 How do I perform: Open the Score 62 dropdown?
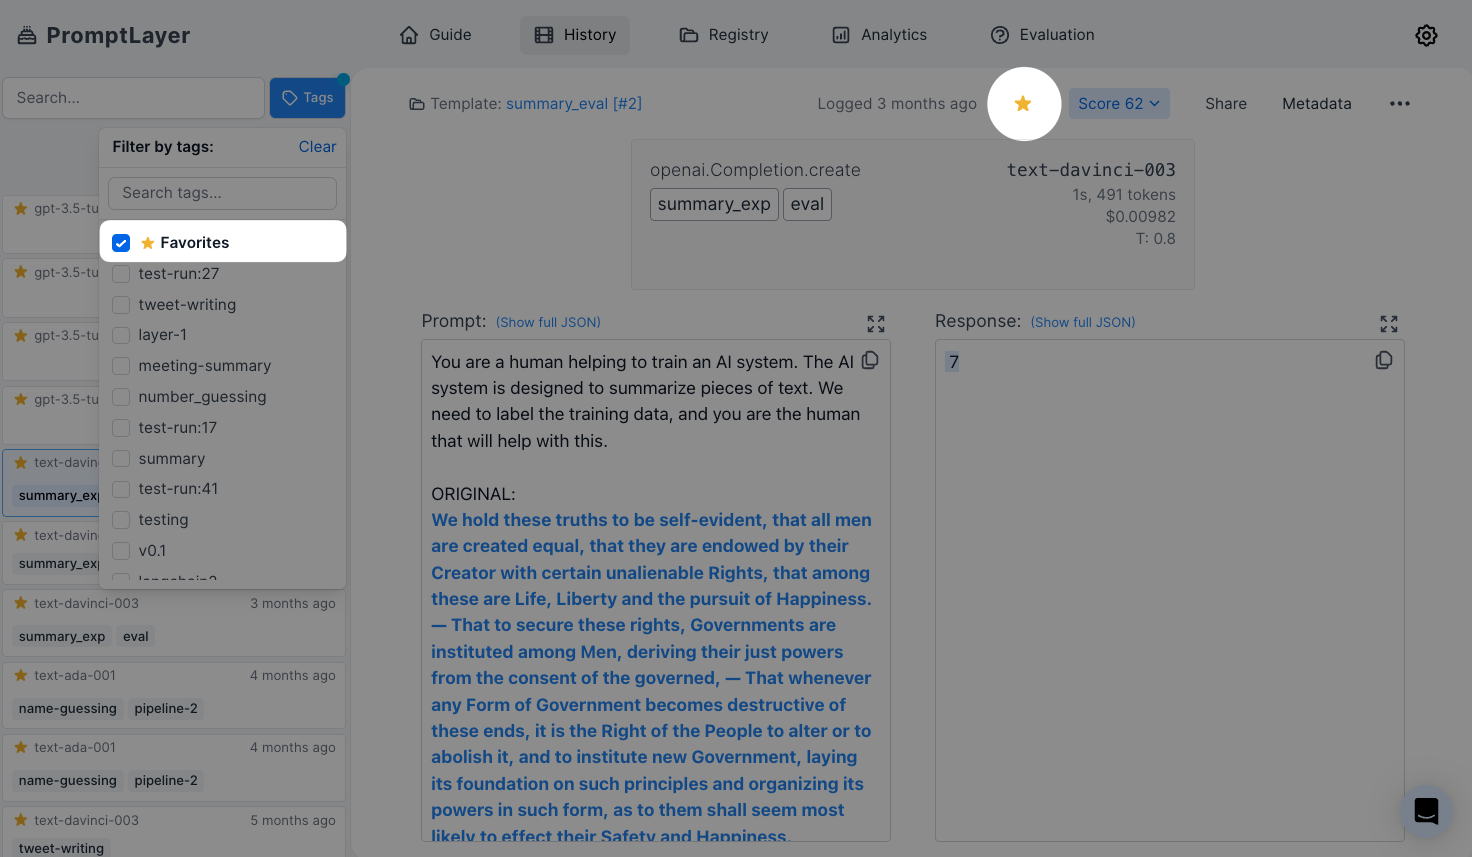click(x=1119, y=103)
